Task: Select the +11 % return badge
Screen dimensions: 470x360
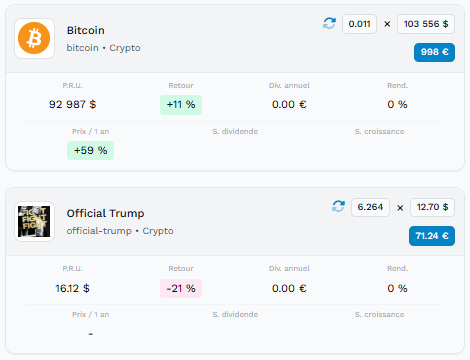Action: [181, 105]
